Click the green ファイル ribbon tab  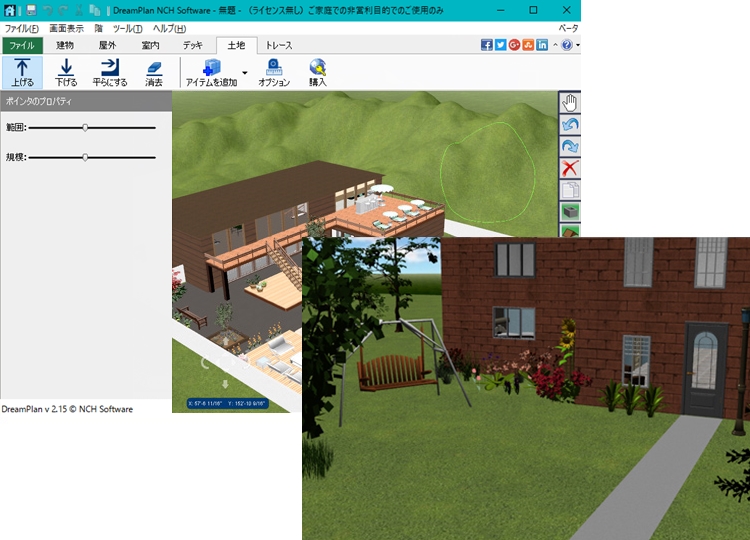tap(22, 45)
